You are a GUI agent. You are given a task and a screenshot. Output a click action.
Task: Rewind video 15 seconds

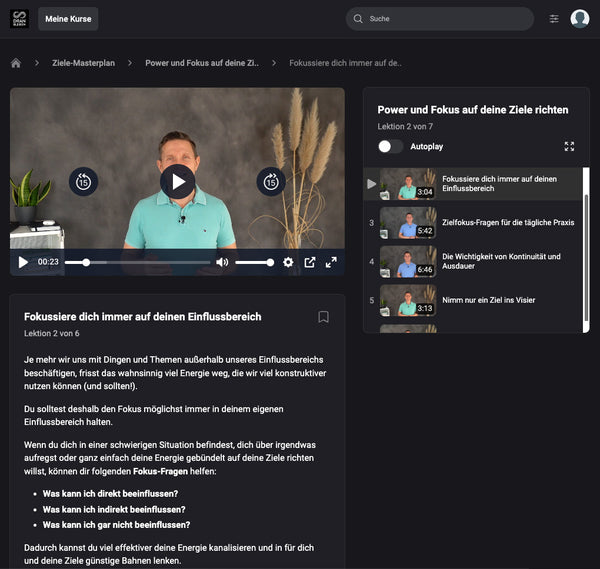(83, 181)
